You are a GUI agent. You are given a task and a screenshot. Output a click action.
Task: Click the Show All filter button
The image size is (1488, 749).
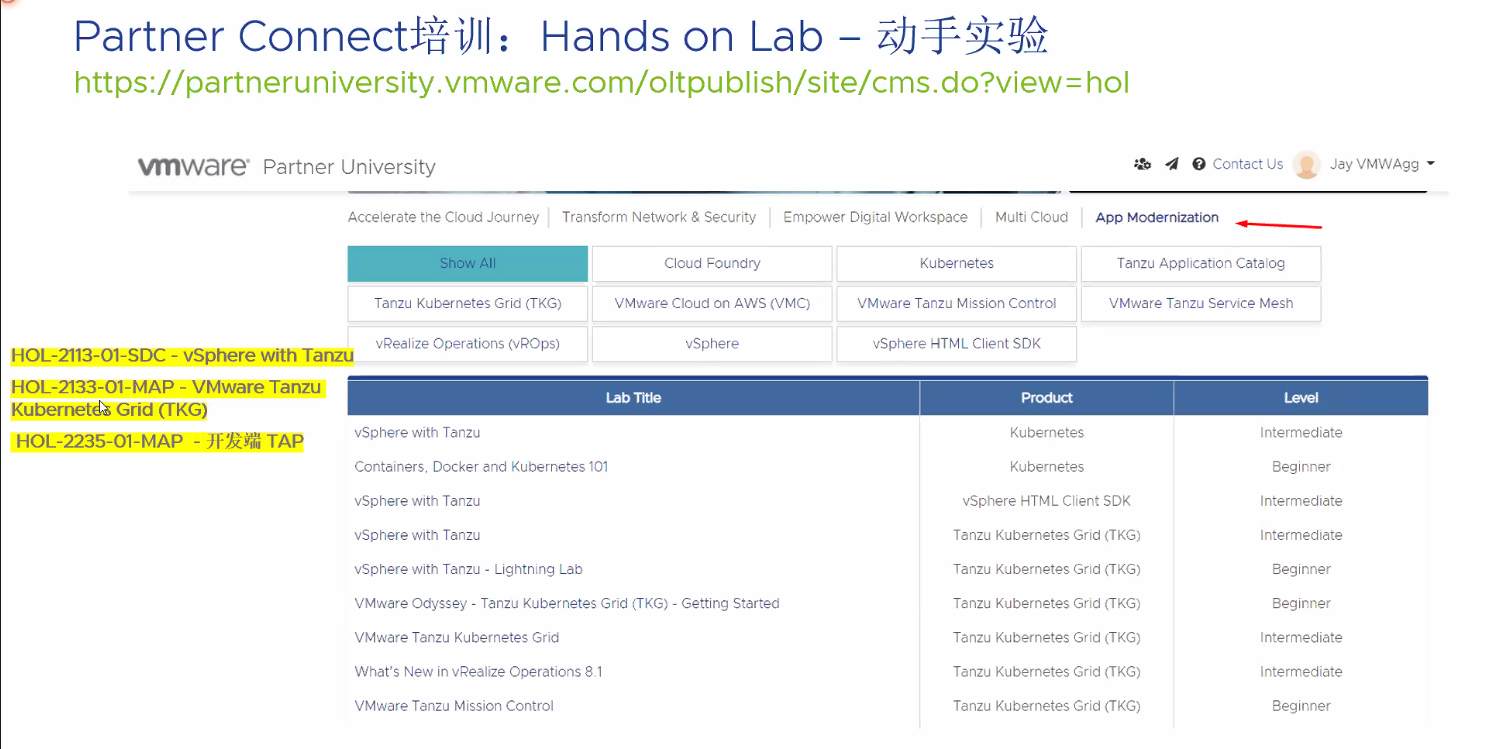[x=468, y=264]
